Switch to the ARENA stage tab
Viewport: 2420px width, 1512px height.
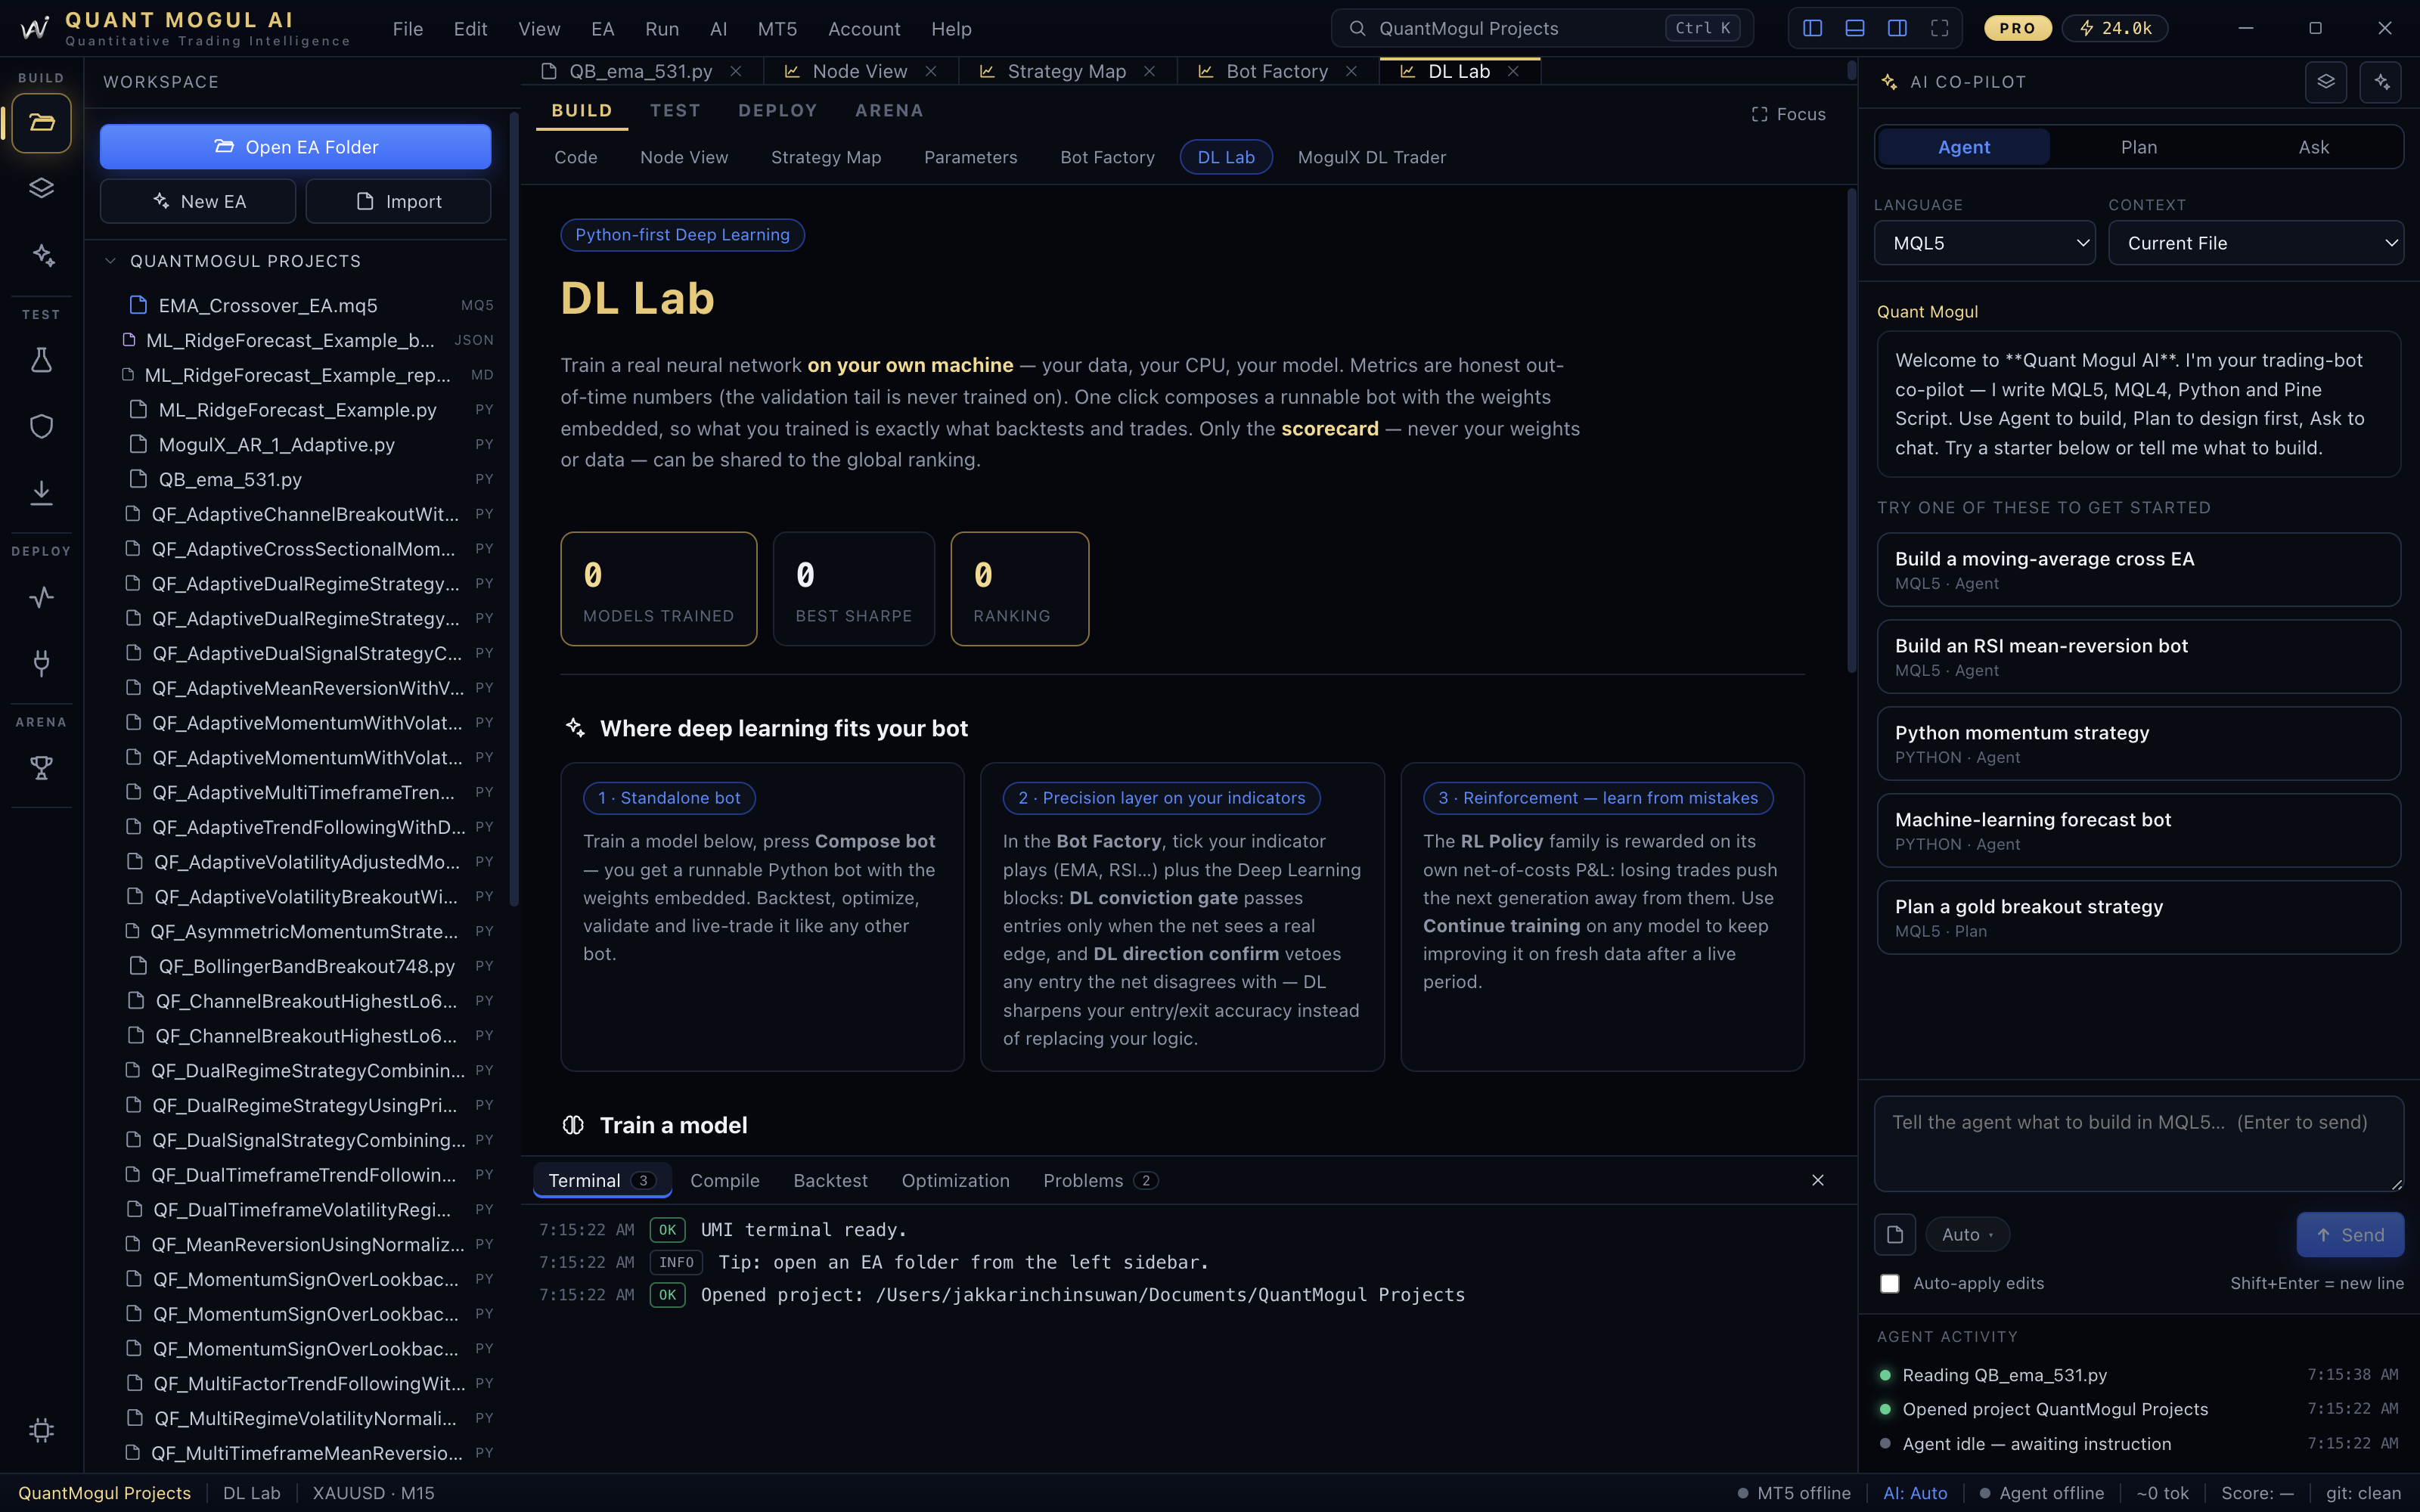click(x=889, y=110)
